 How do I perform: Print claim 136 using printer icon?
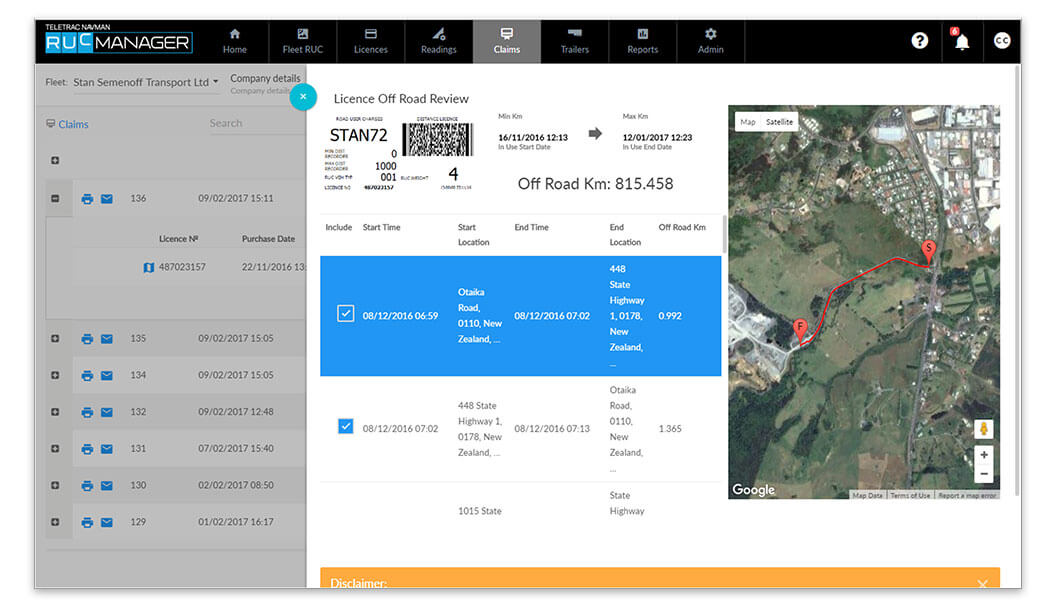[x=87, y=199]
